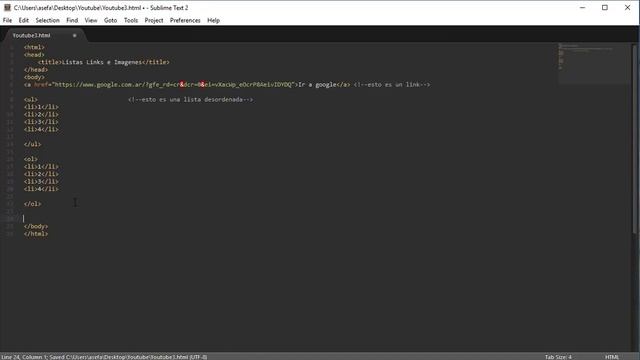The height and width of the screenshot is (360, 640).
Task: Click the 'Ir a google' link text
Action: point(318,84)
